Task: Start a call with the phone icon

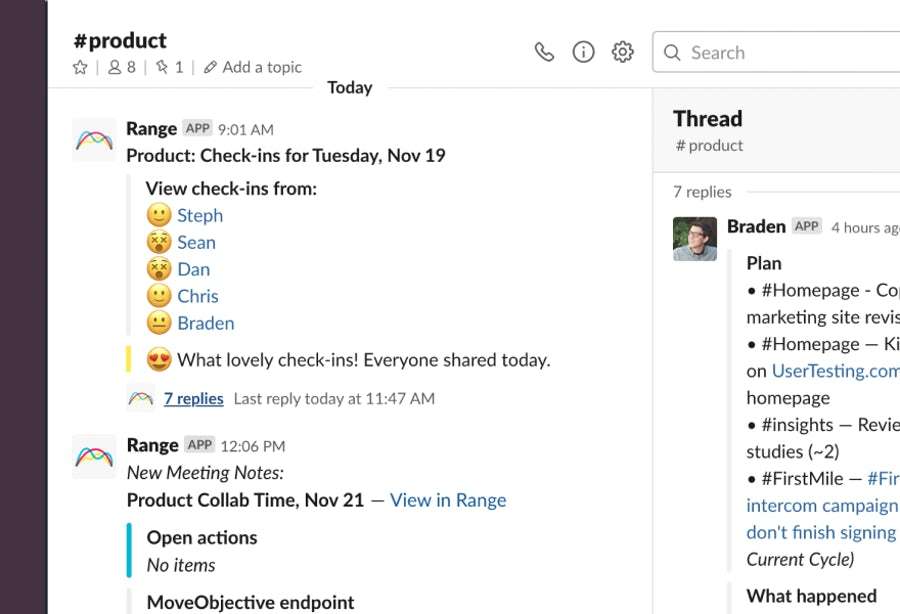Action: [544, 52]
